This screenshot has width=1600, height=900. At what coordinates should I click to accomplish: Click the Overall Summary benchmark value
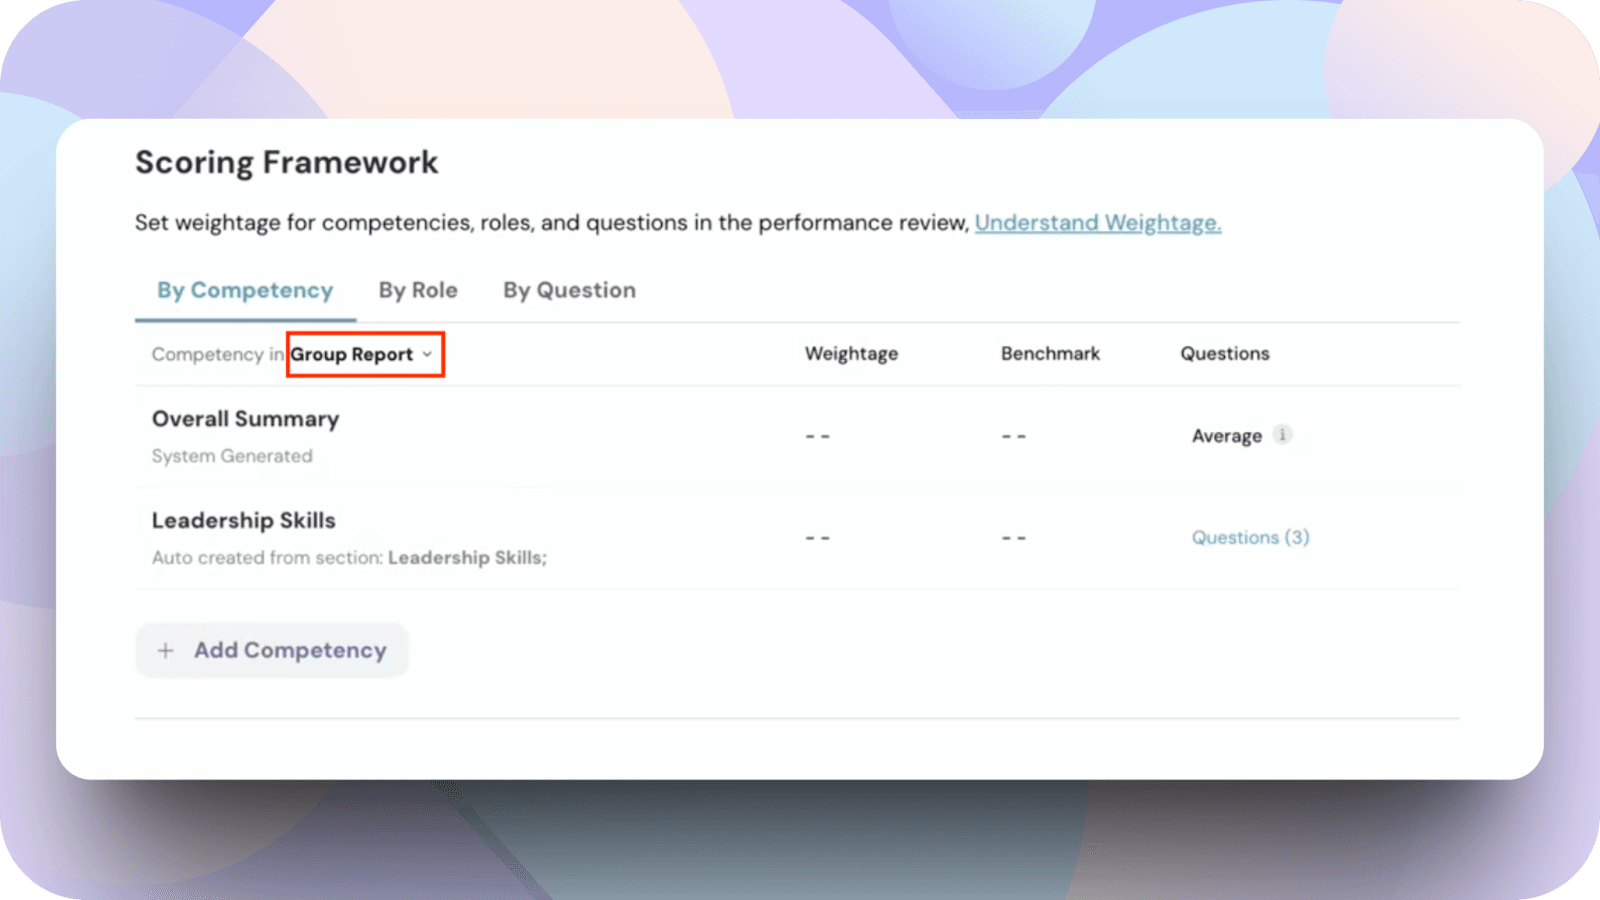[1014, 437]
